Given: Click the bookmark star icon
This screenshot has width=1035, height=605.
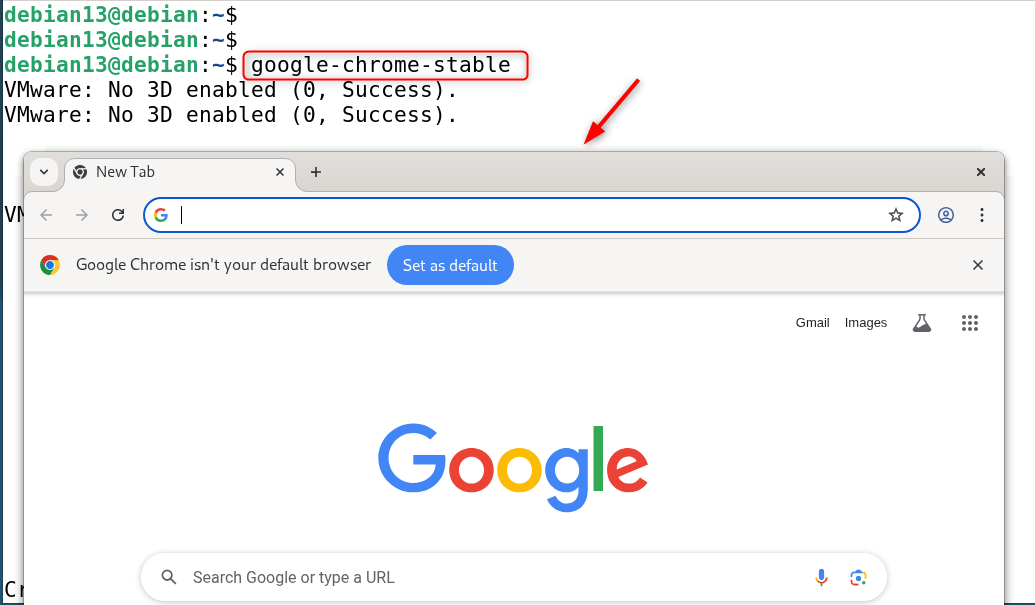Looking at the screenshot, I should [896, 215].
